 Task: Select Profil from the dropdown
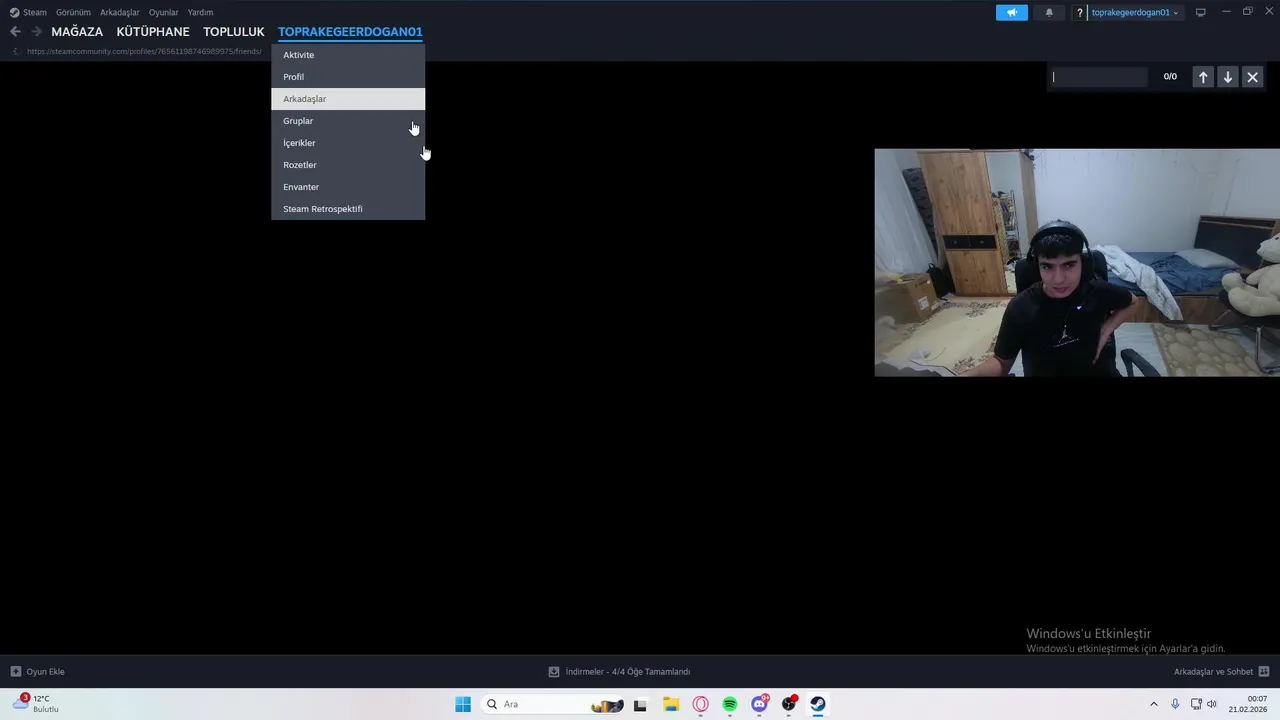coord(348,77)
